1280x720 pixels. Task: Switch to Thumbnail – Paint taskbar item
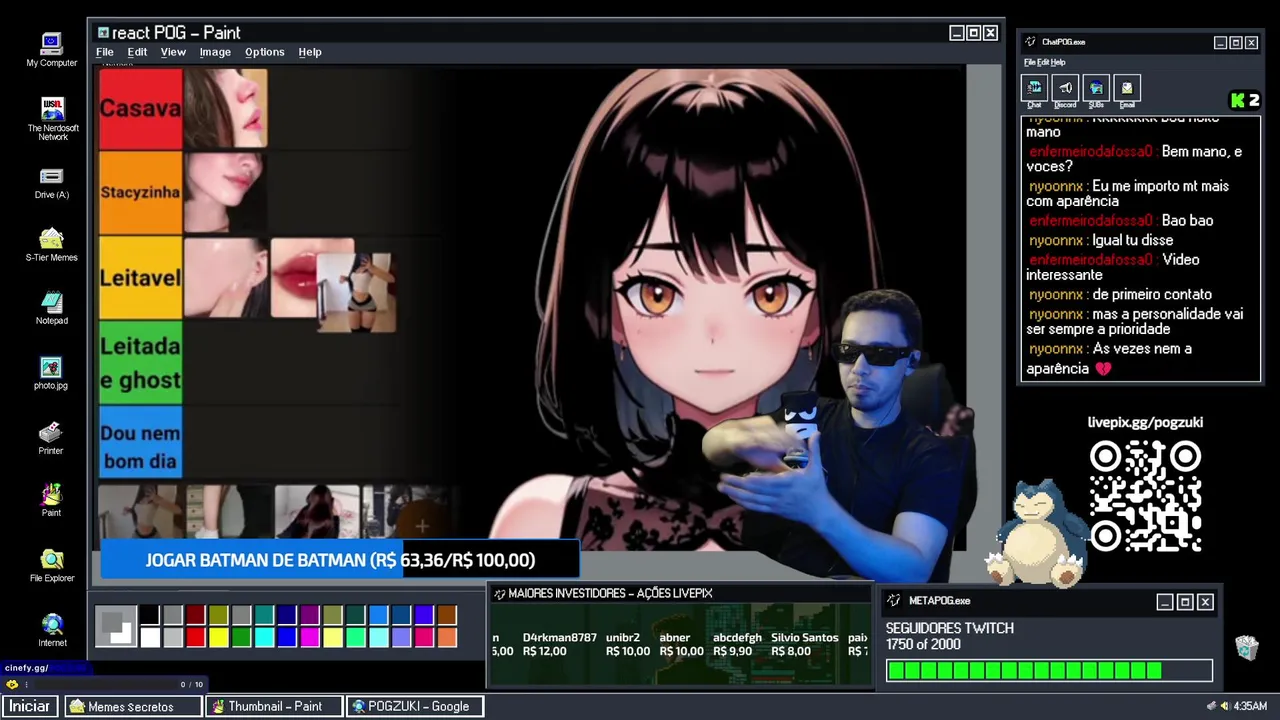coord(274,706)
